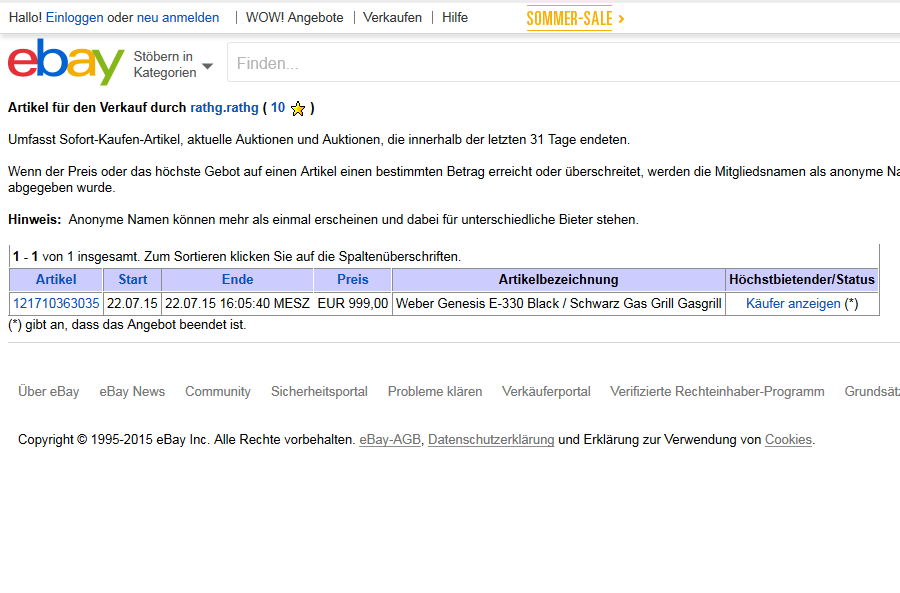Screen dimensions: 900x593
Task: Click the Höchstbietender/Status column header
Action: click(x=802, y=280)
